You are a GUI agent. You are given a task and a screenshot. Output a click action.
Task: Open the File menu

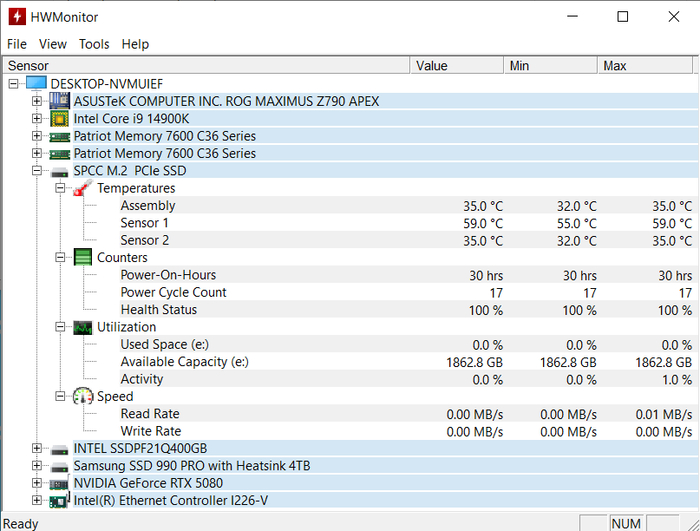[17, 44]
